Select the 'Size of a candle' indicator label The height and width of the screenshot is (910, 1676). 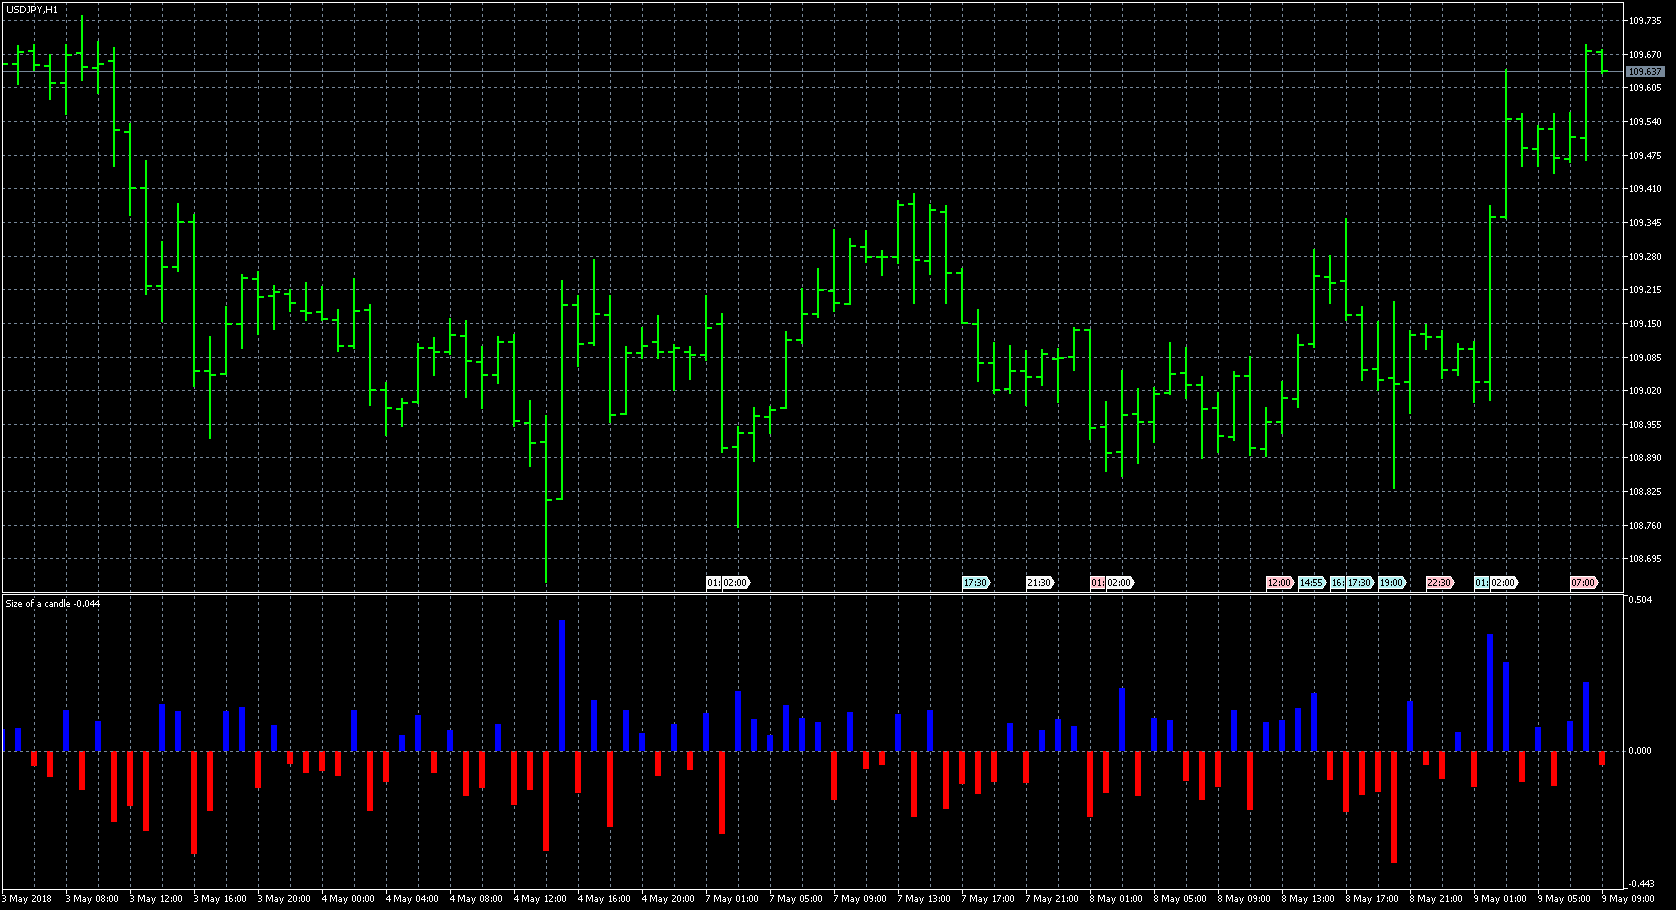[x=53, y=604]
